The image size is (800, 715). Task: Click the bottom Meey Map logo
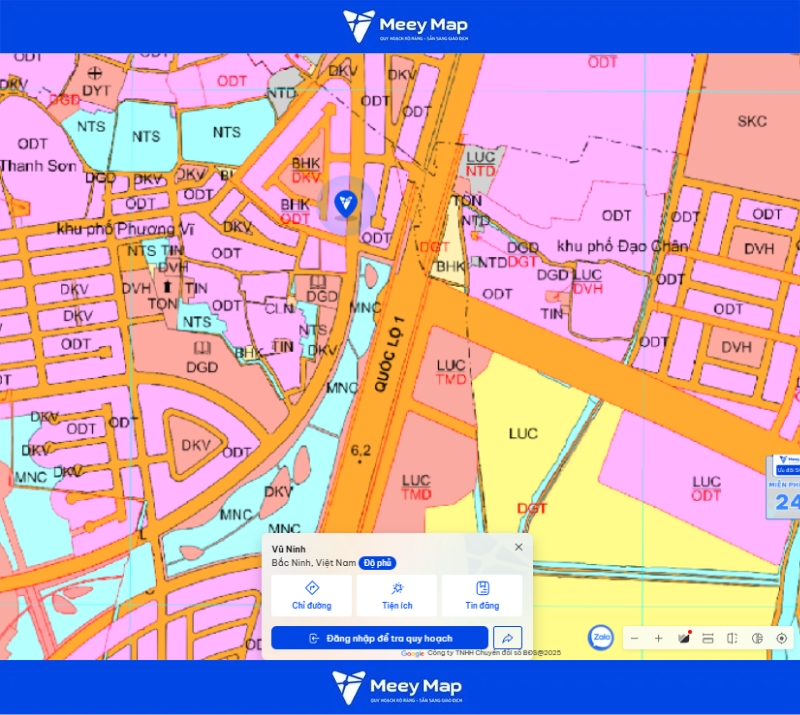(397, 687)
